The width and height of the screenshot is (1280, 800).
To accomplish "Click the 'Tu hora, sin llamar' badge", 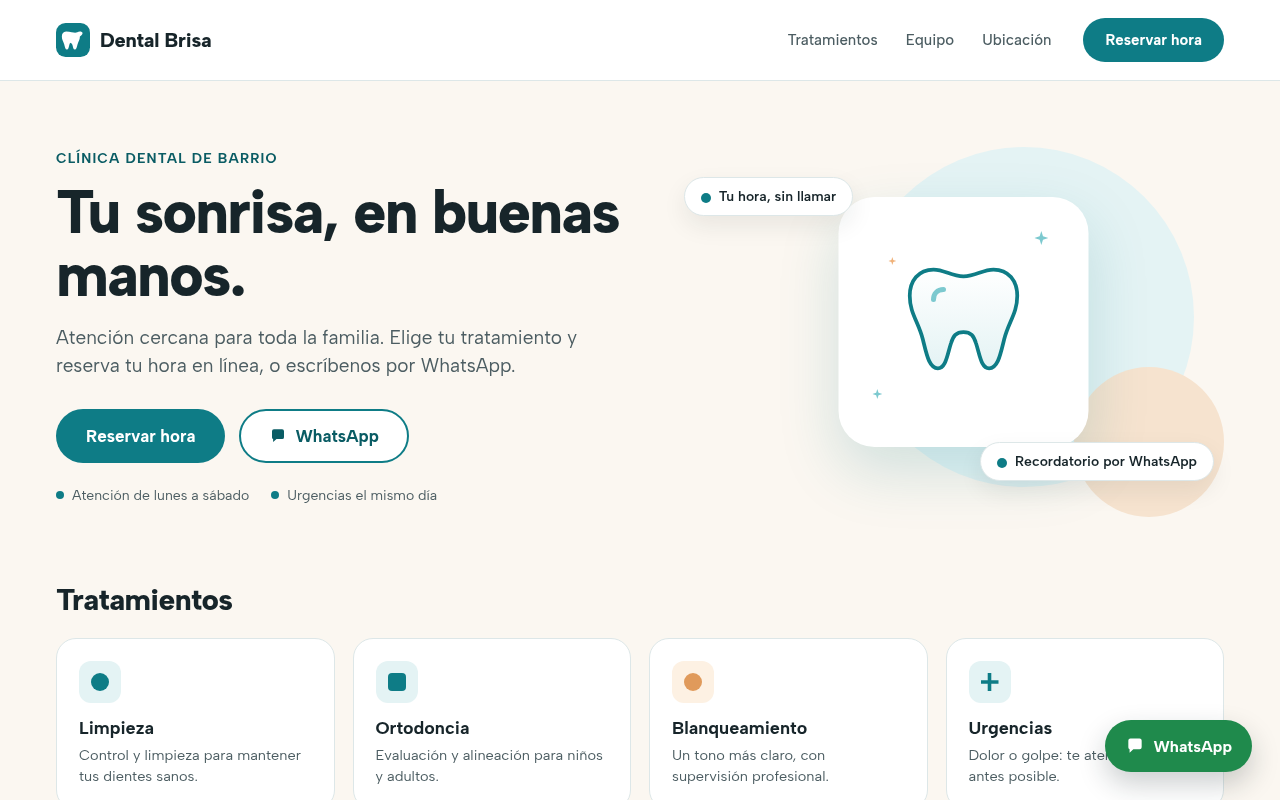I will [x=768, y=197].
